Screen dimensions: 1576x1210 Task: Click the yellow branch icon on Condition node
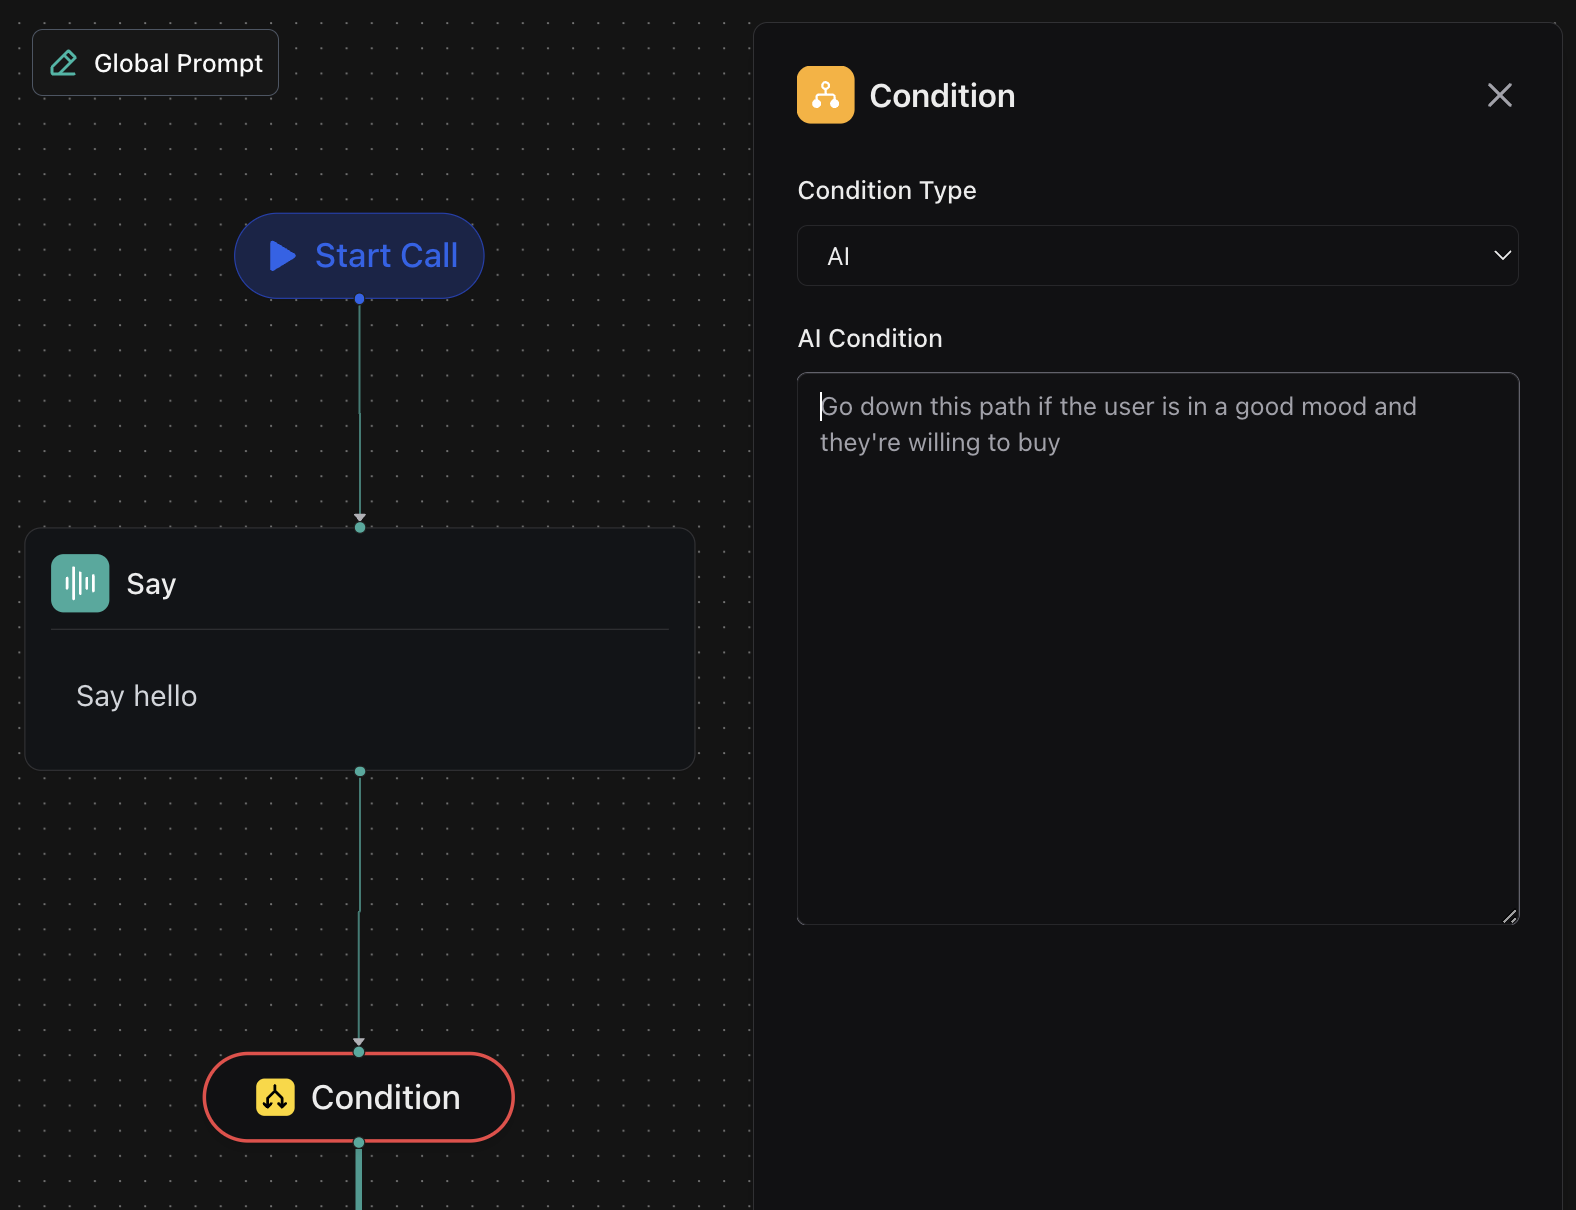coord(275,1097)
